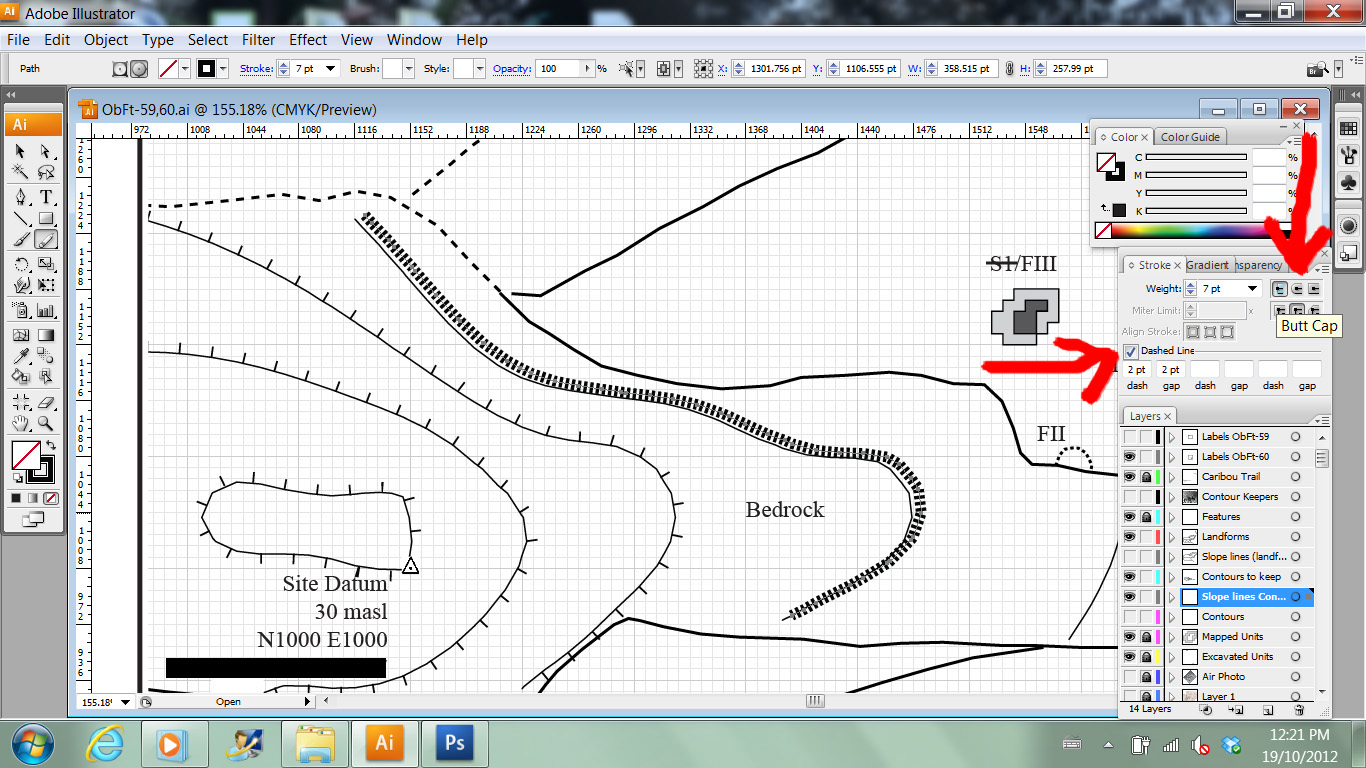Choose the Eyedropper tool
Screen dimensions: 1366x768
pyautogui.click(x=20, y=356)
